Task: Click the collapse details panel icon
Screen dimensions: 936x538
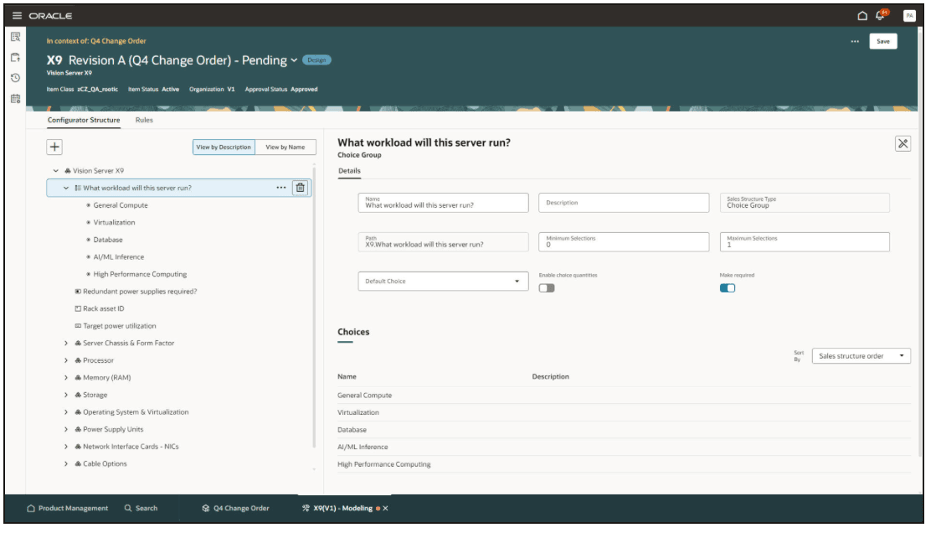Action: [903, 143]
